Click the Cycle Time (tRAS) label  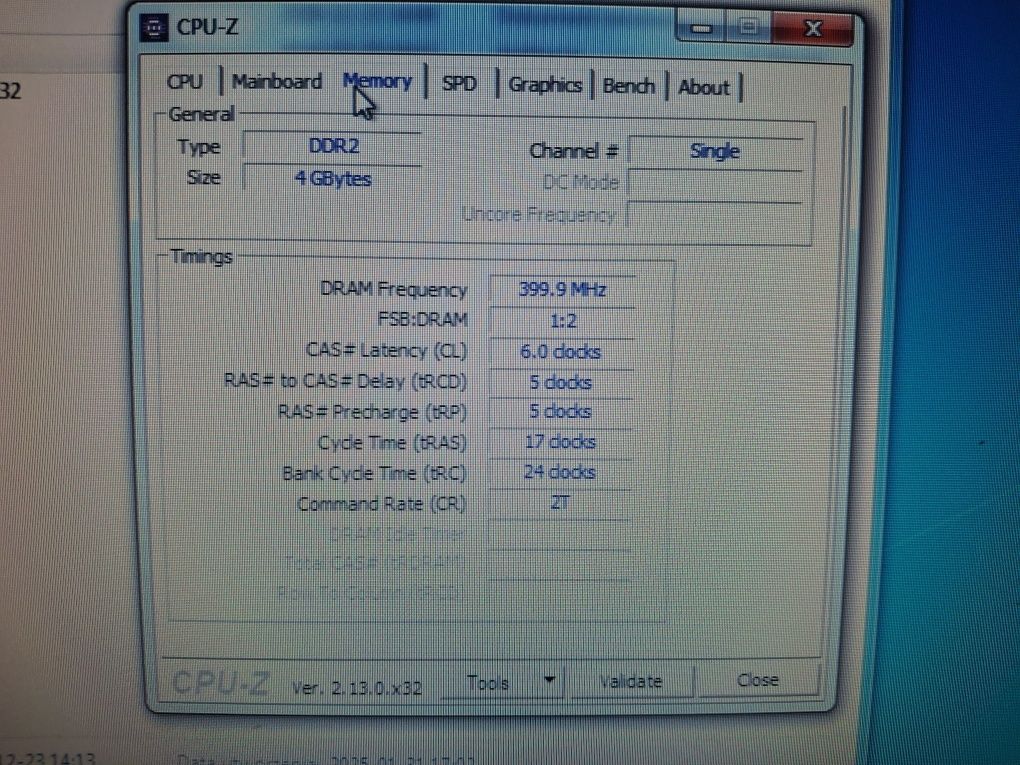[392, 443]
